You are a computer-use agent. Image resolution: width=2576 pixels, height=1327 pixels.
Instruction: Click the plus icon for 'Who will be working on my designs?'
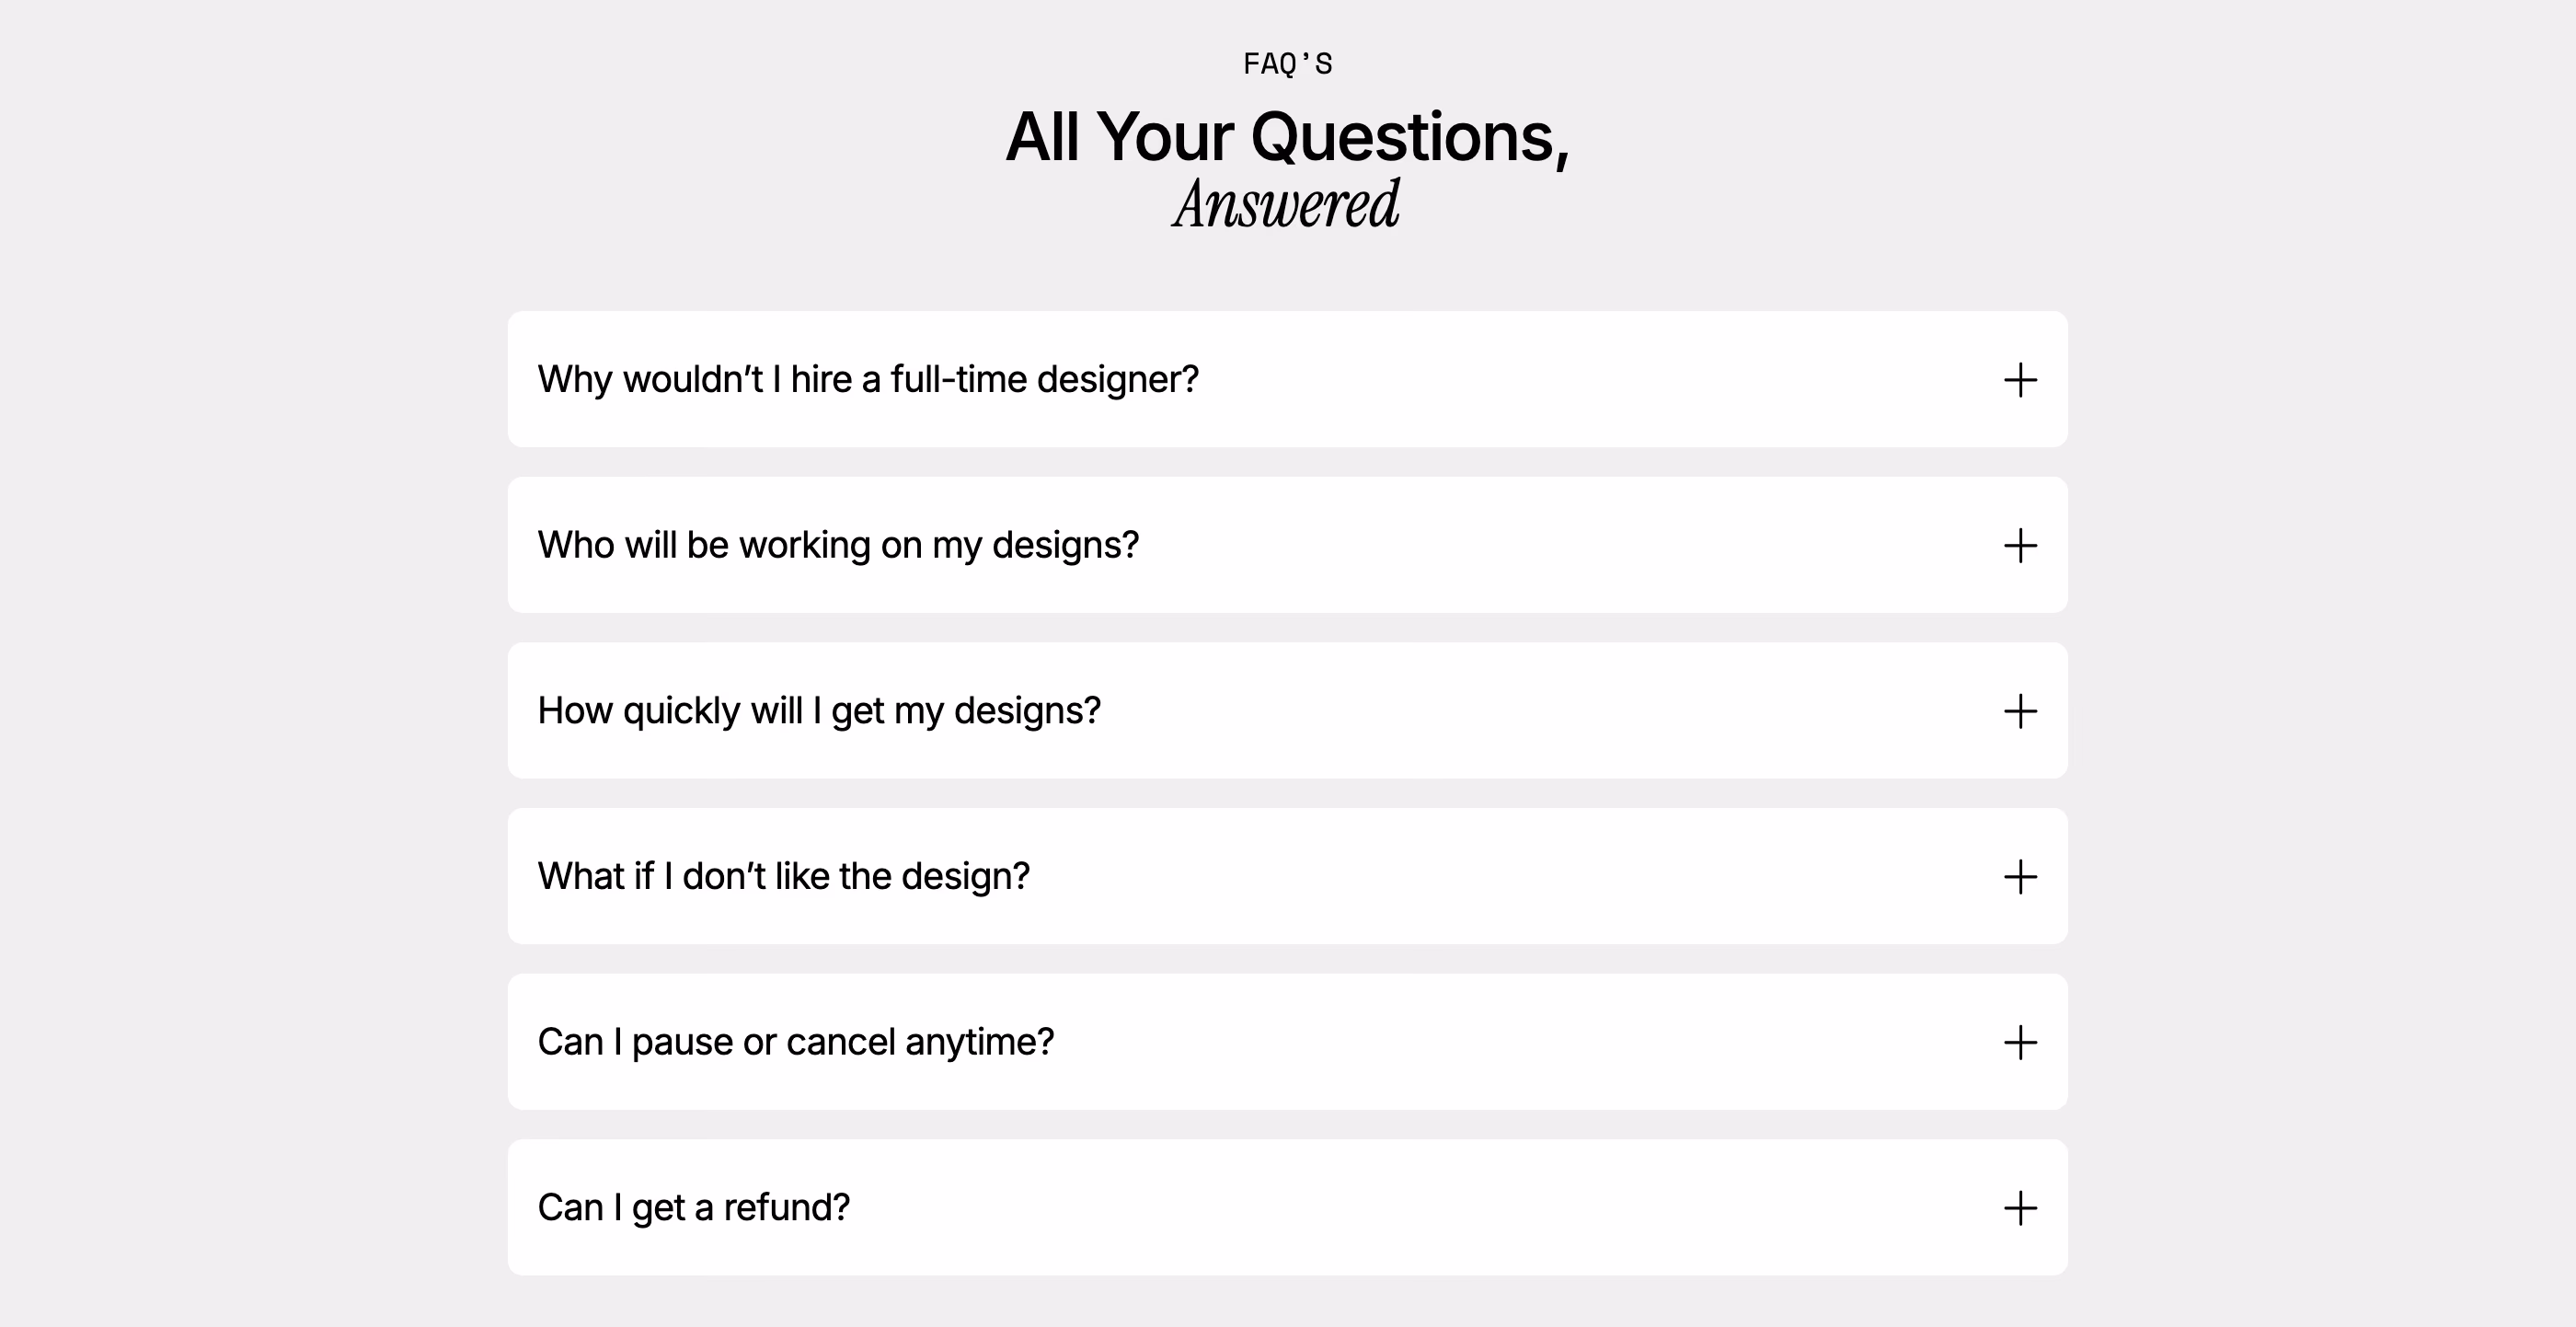[x=2020, y=546]
